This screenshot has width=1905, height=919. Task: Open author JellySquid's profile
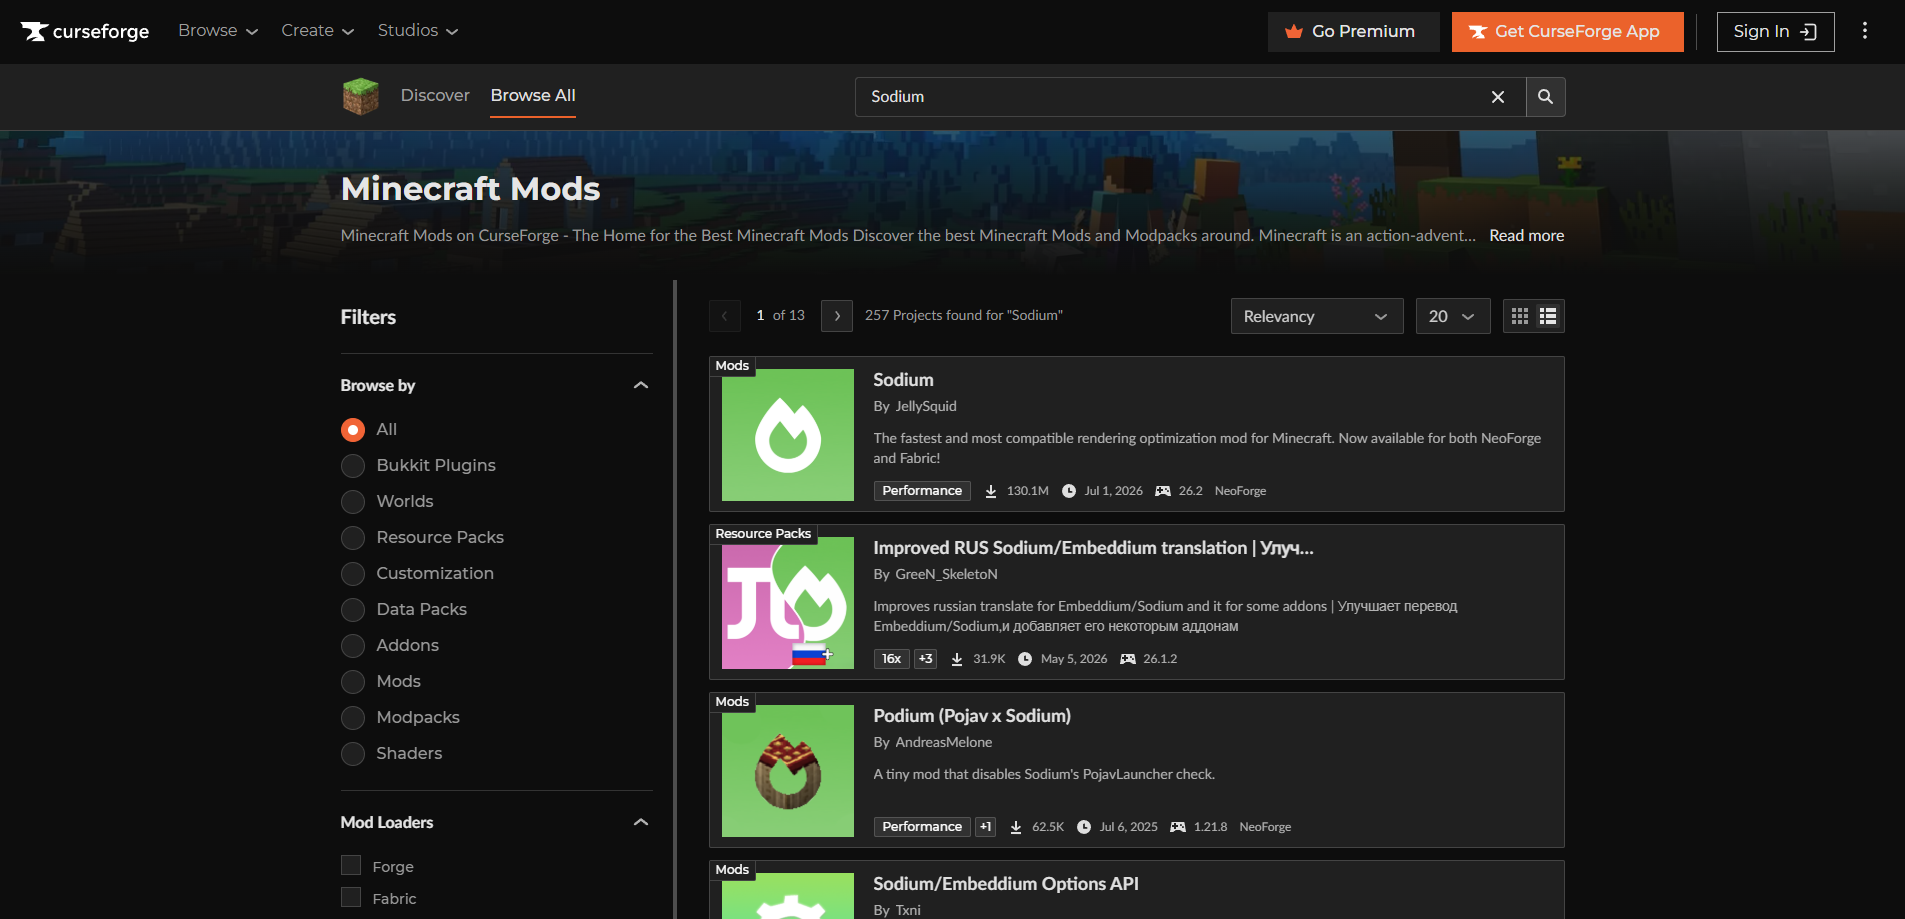coord(926,407)
